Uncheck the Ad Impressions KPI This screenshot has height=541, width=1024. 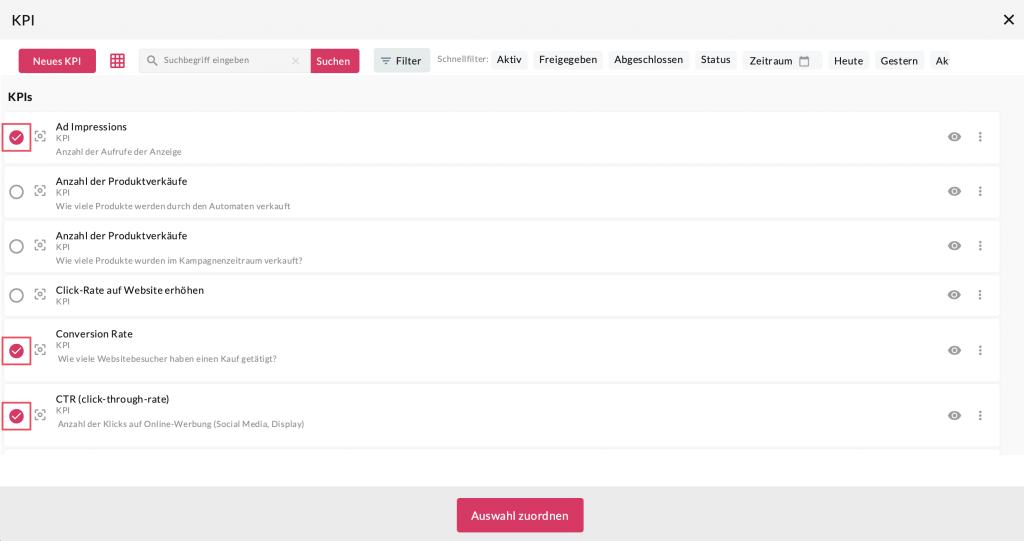pos(16,137)
